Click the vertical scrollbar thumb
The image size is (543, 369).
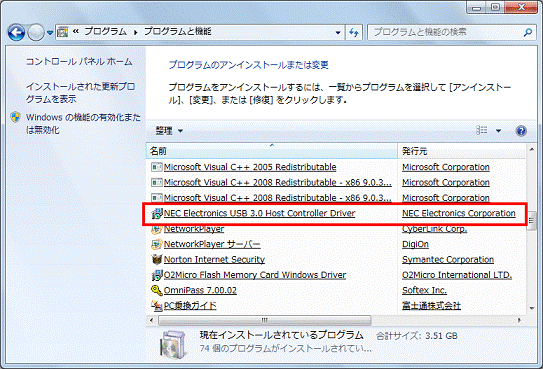click(532, 220)
